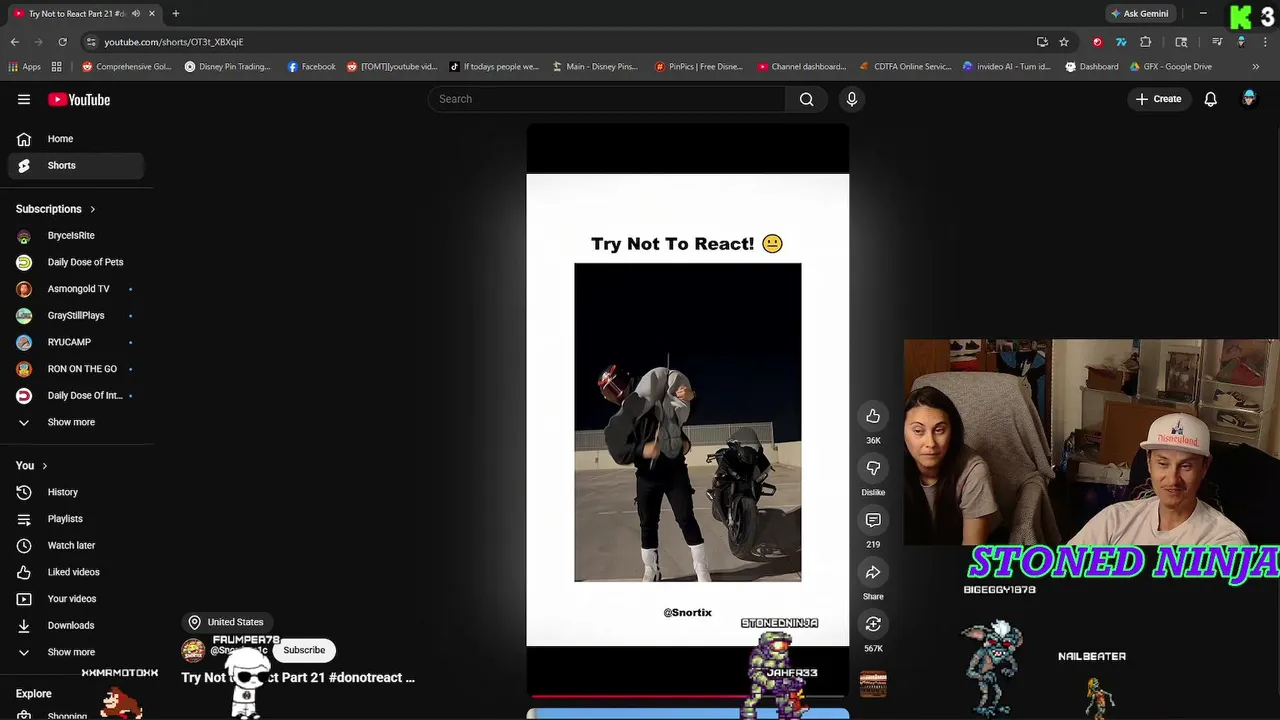1280x720 pixels.
Task: Open the Apps shortcut in bookmarks bar
Action: tap(25, 67)
